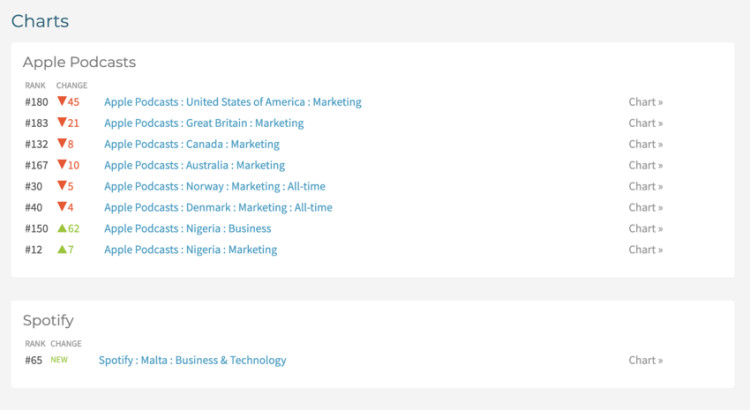Open Norway Marketing All-time chart link
Viewport: 750px width, 410px height.
pyautogui.click(x=215, y=186)
